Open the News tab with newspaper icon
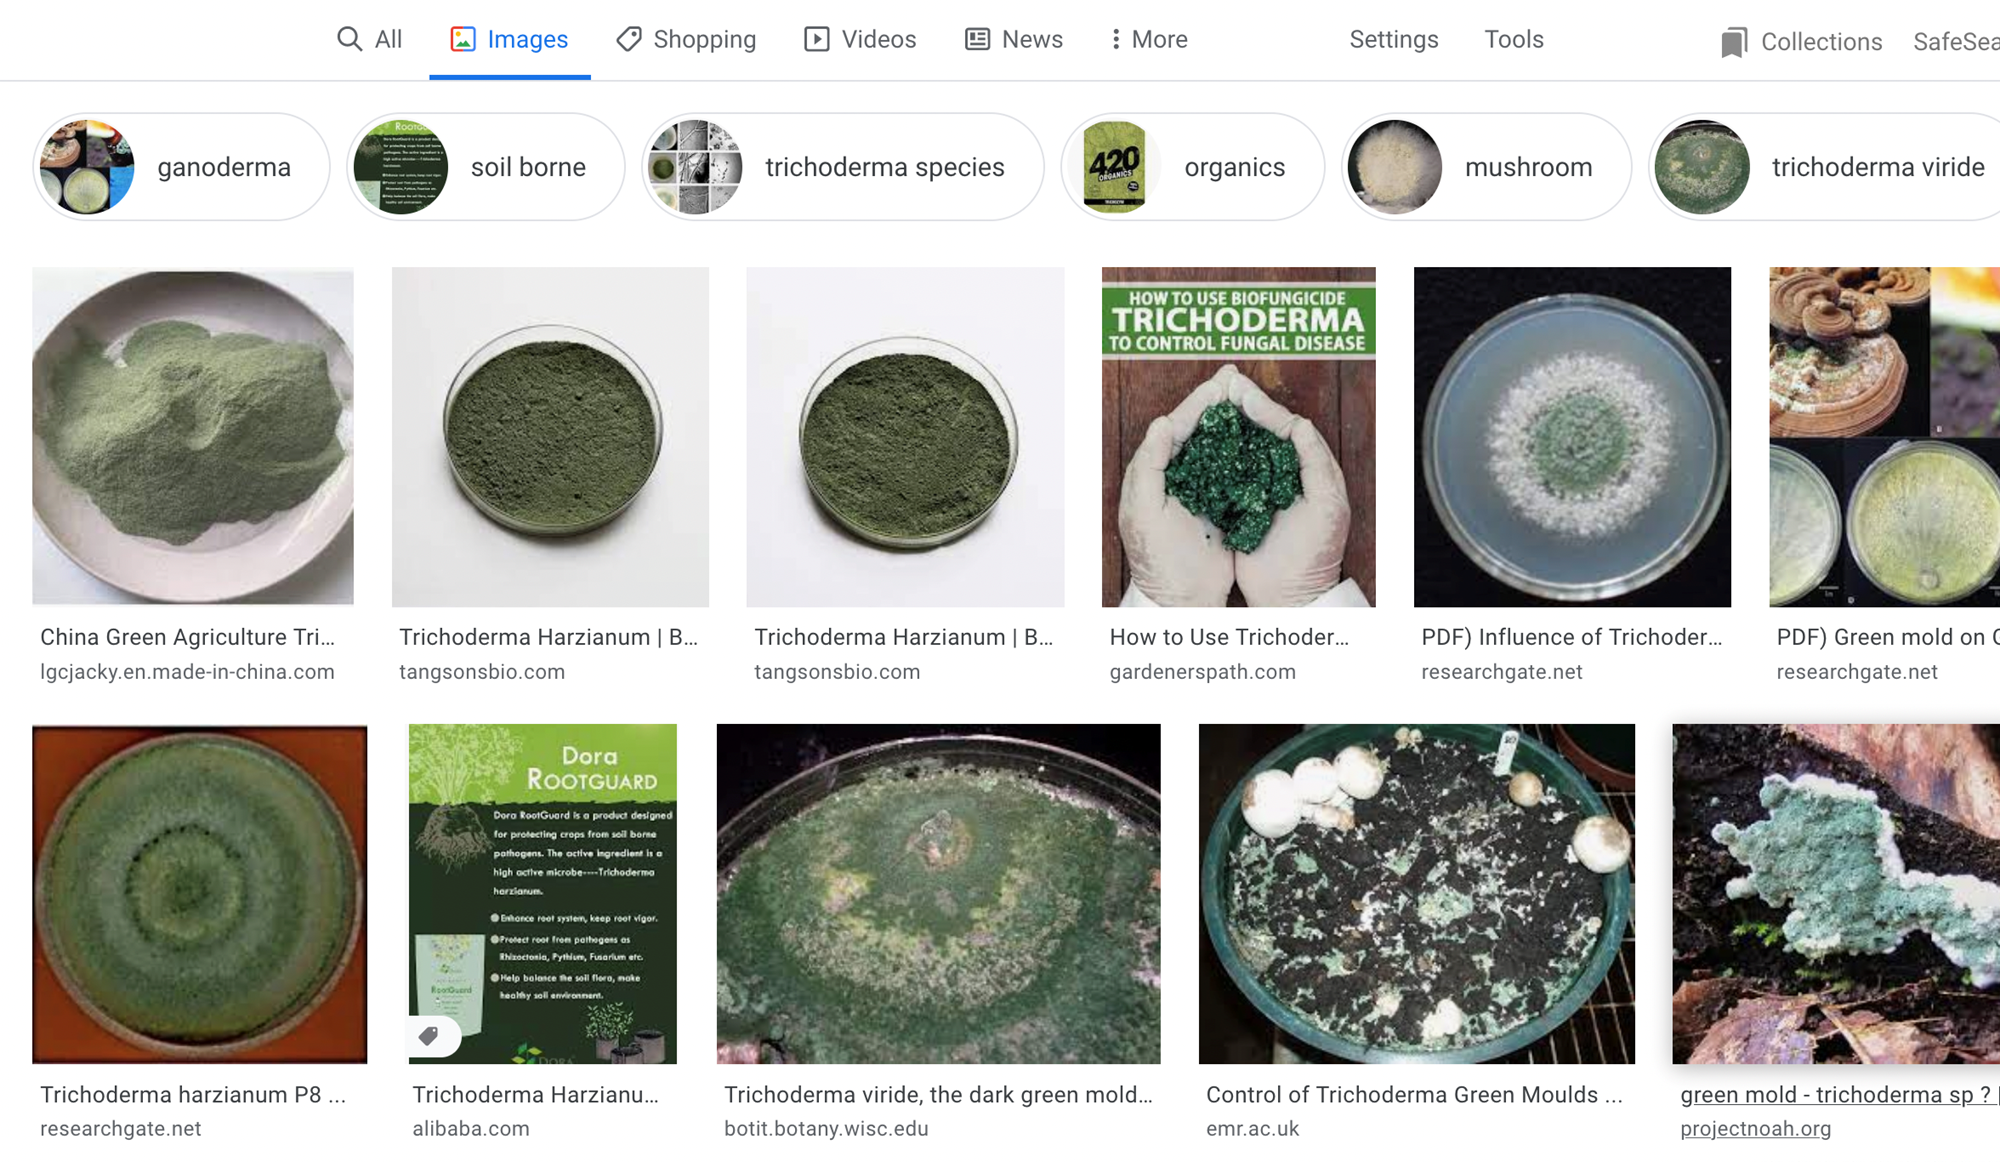Viewport: 2000px width, 1162px height. pyautogui.click(x=1013, y=40)
